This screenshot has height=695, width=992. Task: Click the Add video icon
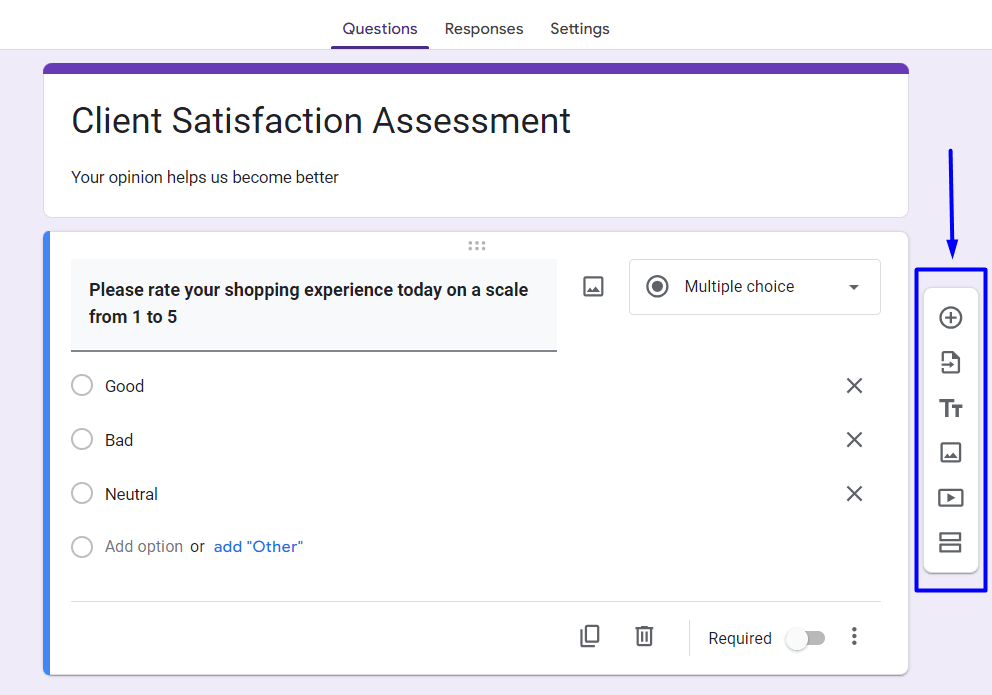point(950,497)
